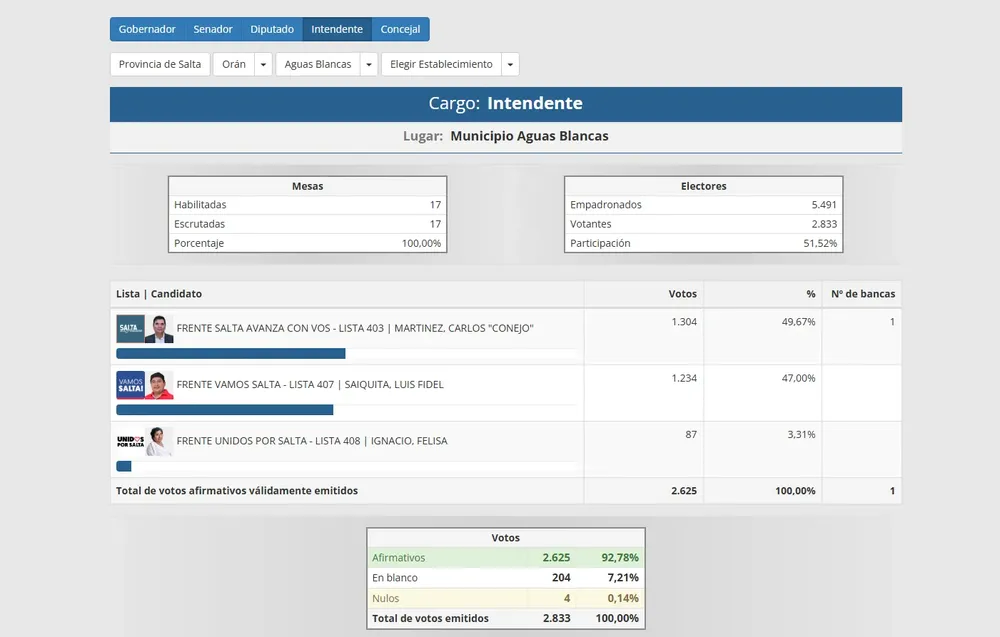1000x637 pixels.
Task: Expand the Aguas Blancas dropdown arrow
Action: pos(368,64)
